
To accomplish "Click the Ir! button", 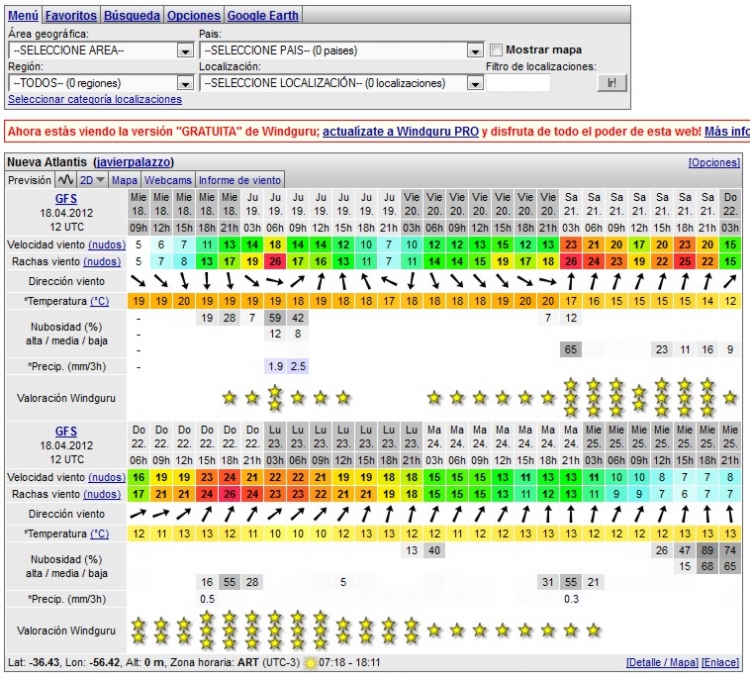I will (612, 83).
